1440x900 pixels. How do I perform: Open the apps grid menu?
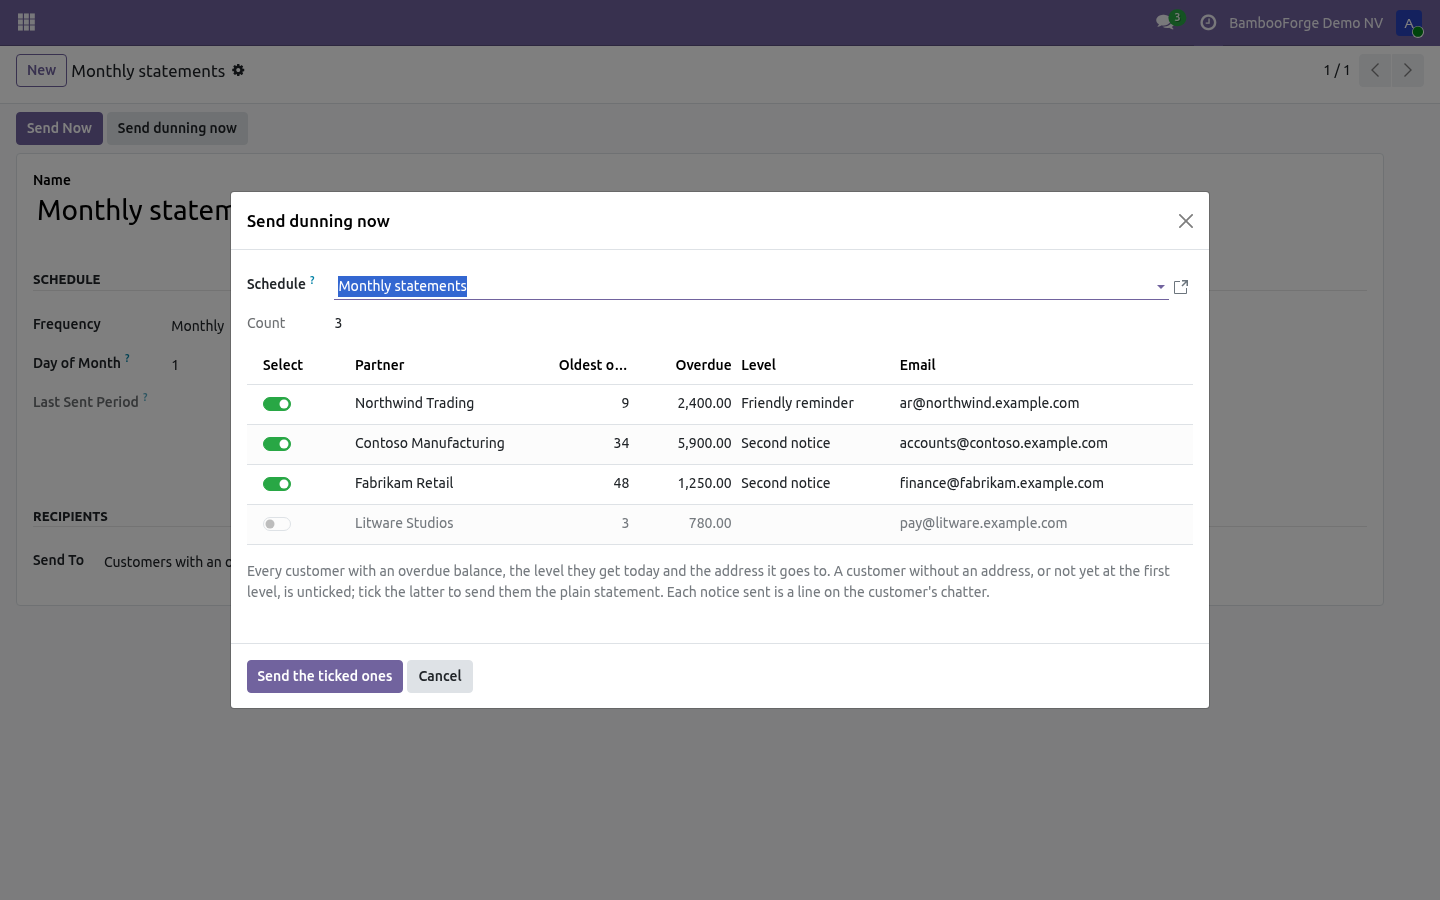(x=27, y=22)
